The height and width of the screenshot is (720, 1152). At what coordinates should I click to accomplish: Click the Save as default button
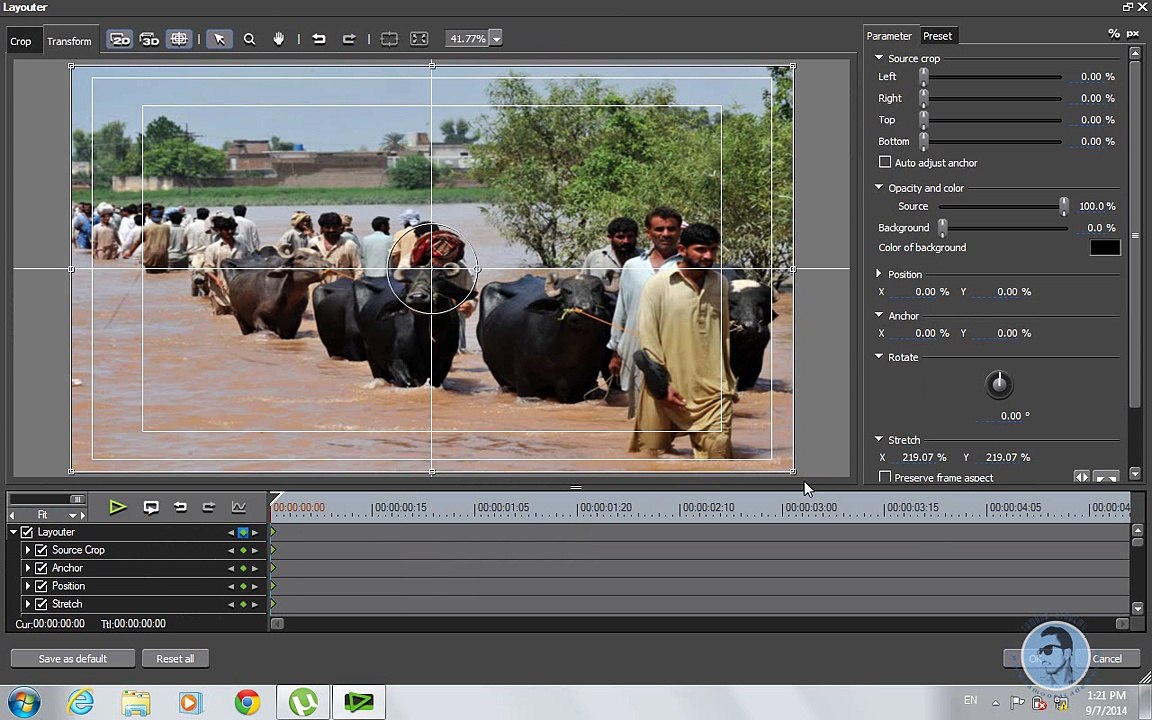pyautogui.click(x=73, y=658)
